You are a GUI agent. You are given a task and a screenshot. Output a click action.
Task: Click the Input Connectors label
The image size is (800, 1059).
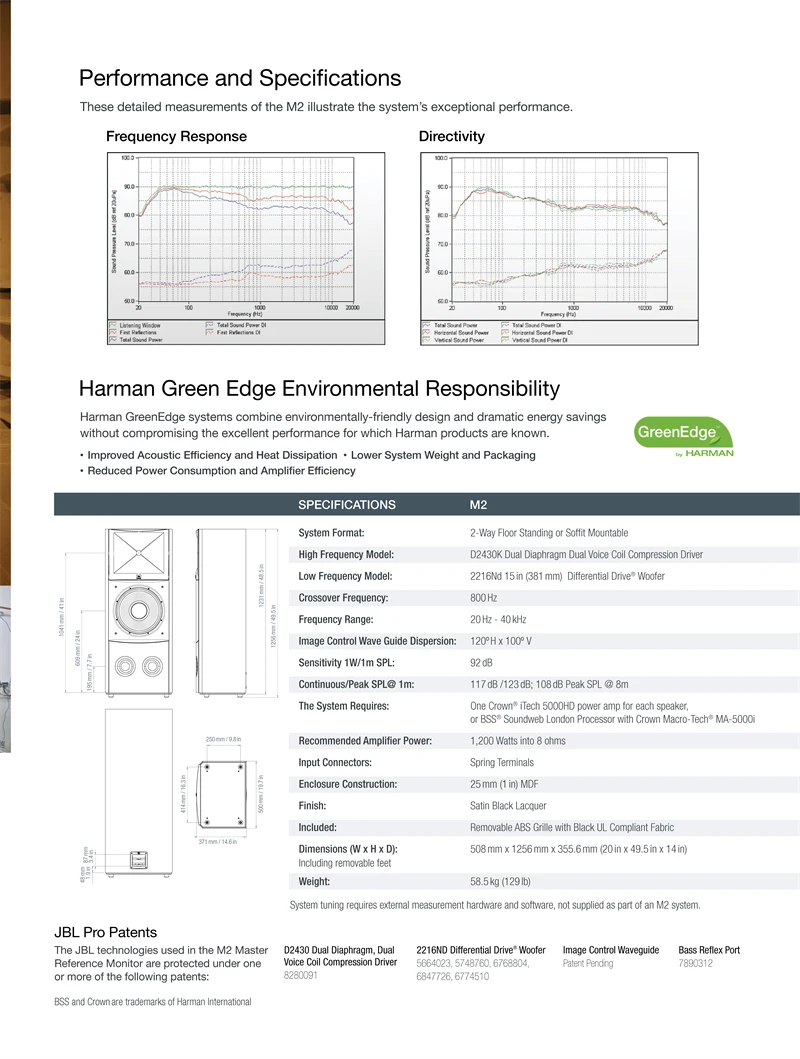pos(335,763)
